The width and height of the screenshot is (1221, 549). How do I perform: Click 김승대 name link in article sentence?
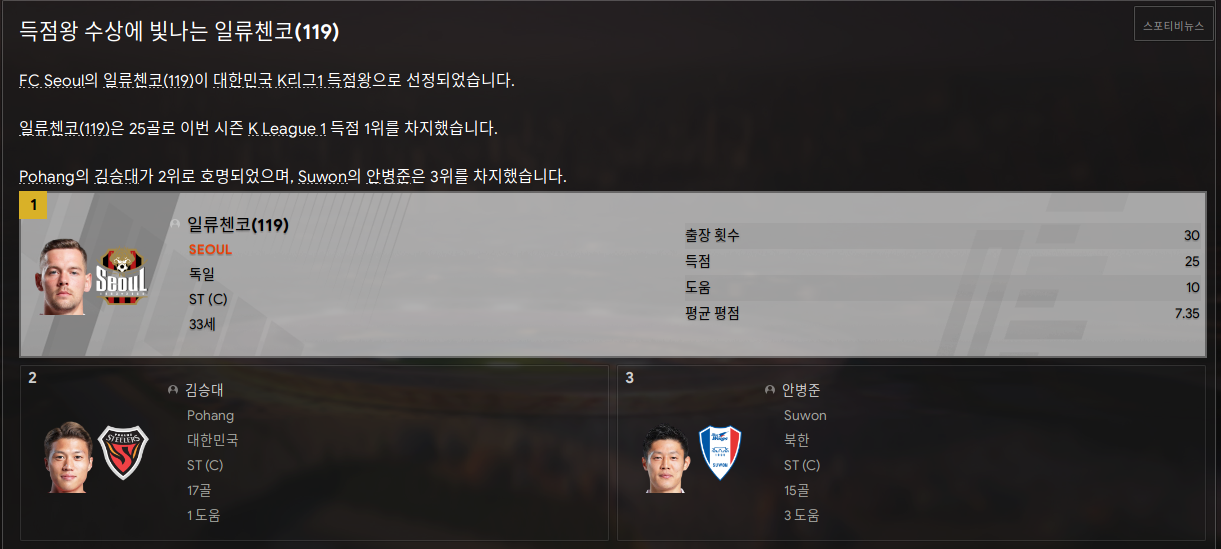click(x=115, y=176)
